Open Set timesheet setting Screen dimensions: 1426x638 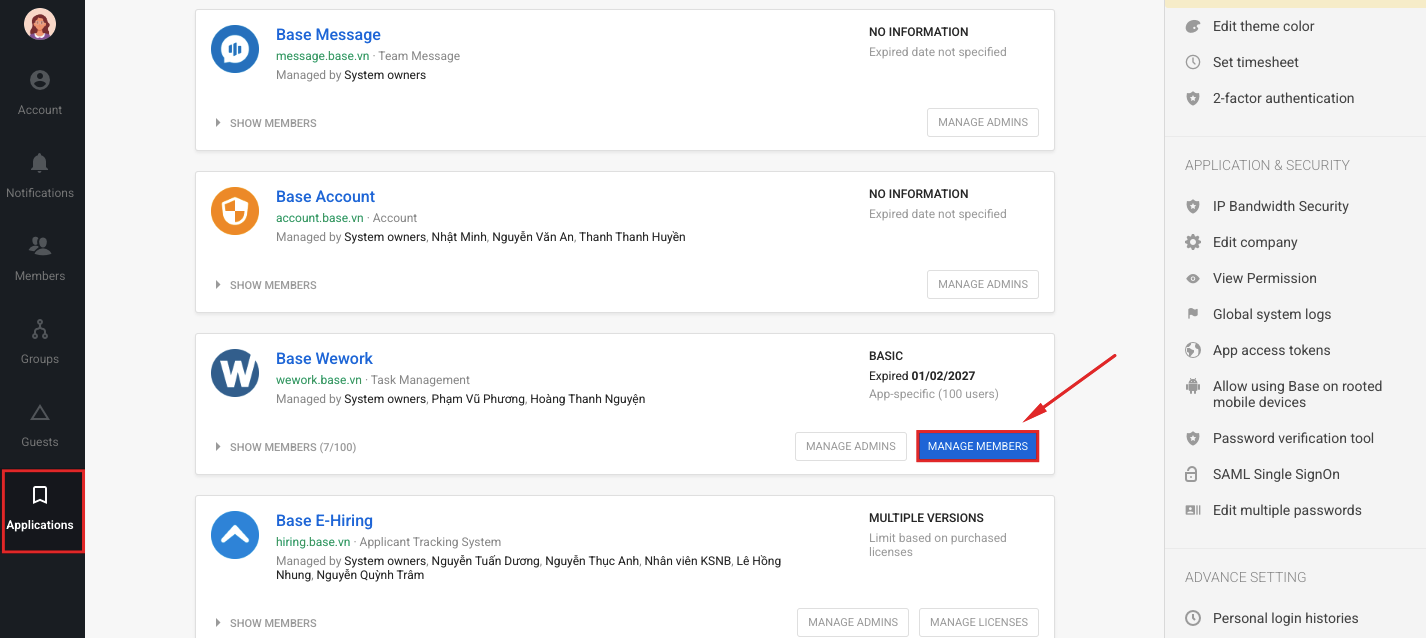1256,62
